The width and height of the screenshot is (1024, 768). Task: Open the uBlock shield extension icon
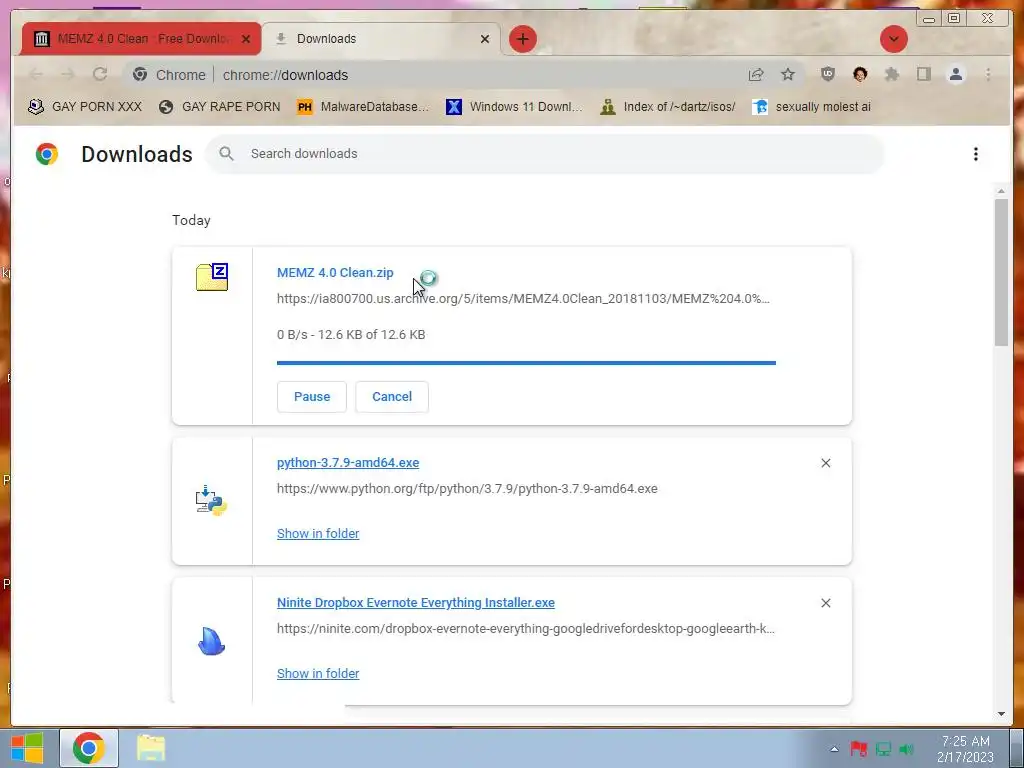pyautogui.click(x=827, y=74)
